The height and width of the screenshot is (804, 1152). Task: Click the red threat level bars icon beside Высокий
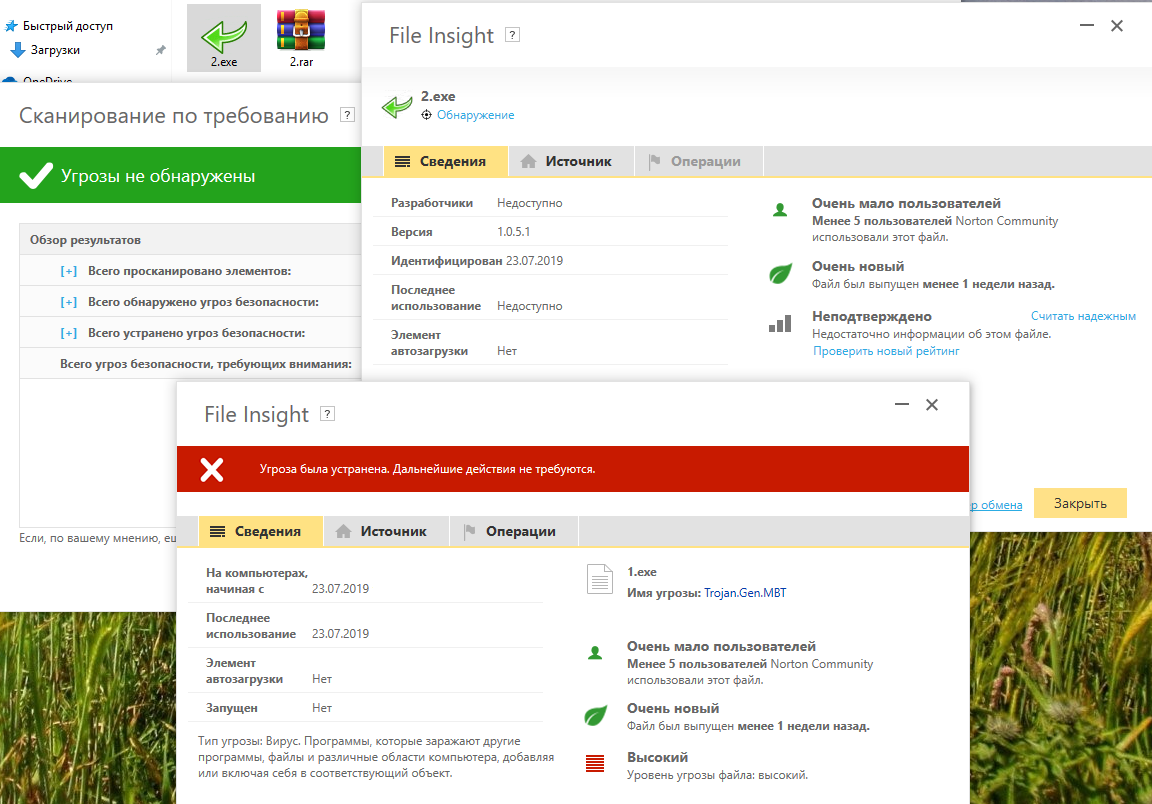[595, 764]
